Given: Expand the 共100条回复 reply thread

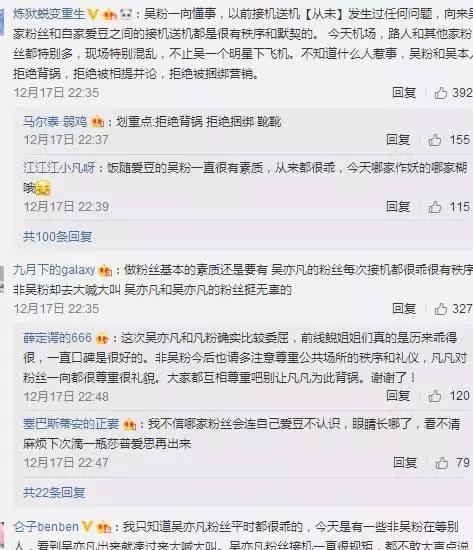Looking at the screenshot, I should 58,237.
